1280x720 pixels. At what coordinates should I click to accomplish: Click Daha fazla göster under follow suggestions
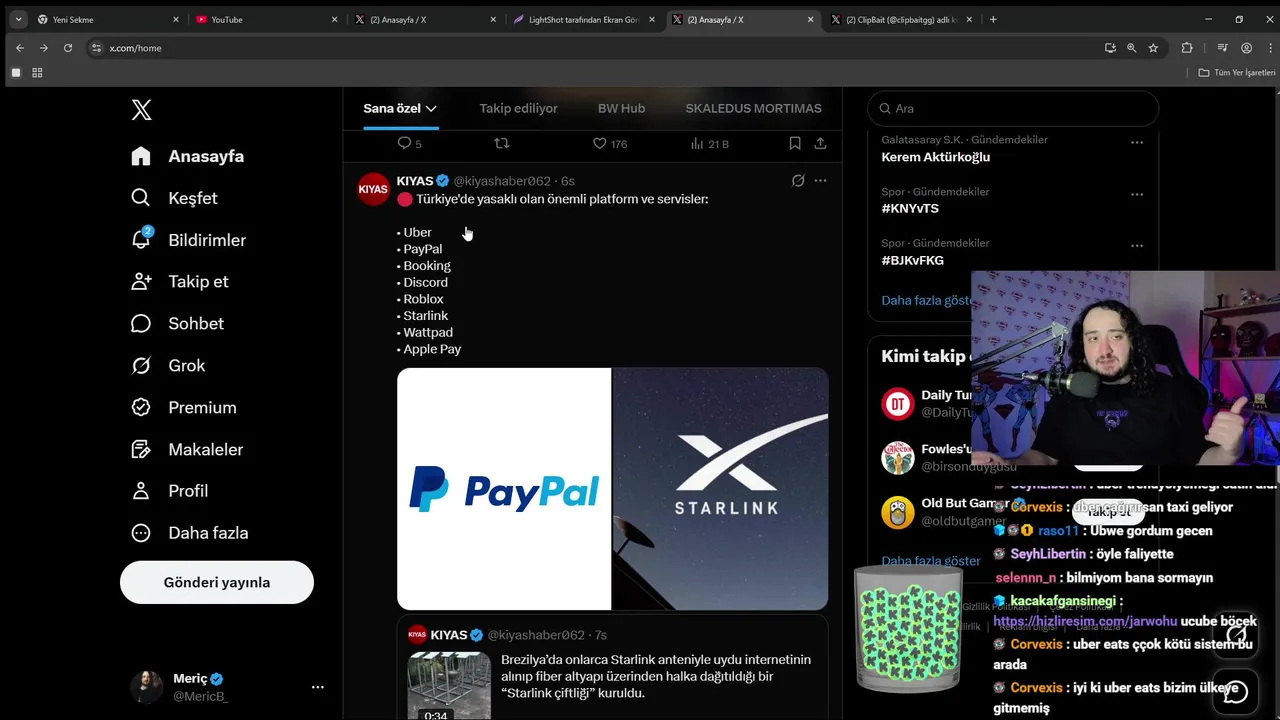(931, 561)
